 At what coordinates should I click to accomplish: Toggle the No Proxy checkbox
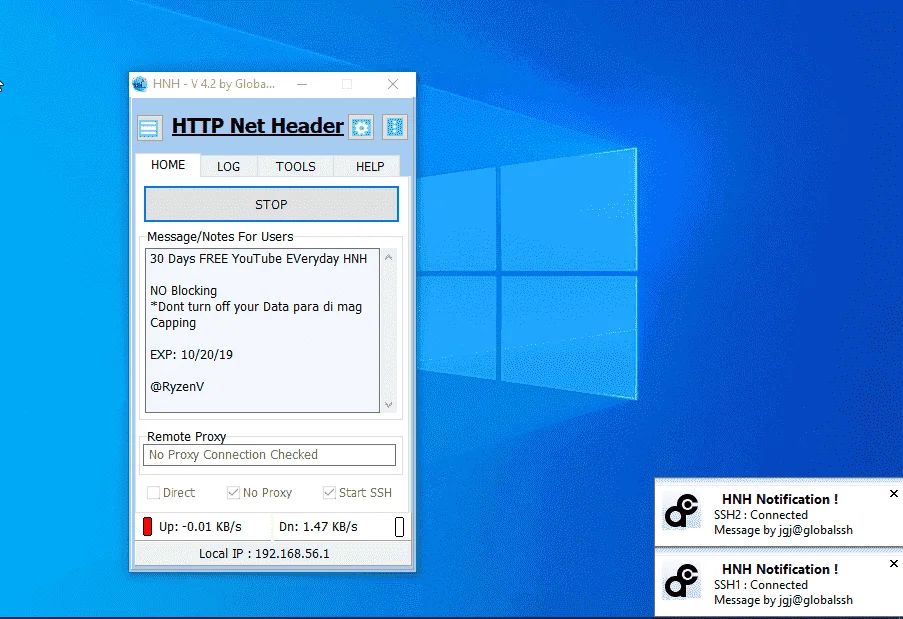(233, 492)
